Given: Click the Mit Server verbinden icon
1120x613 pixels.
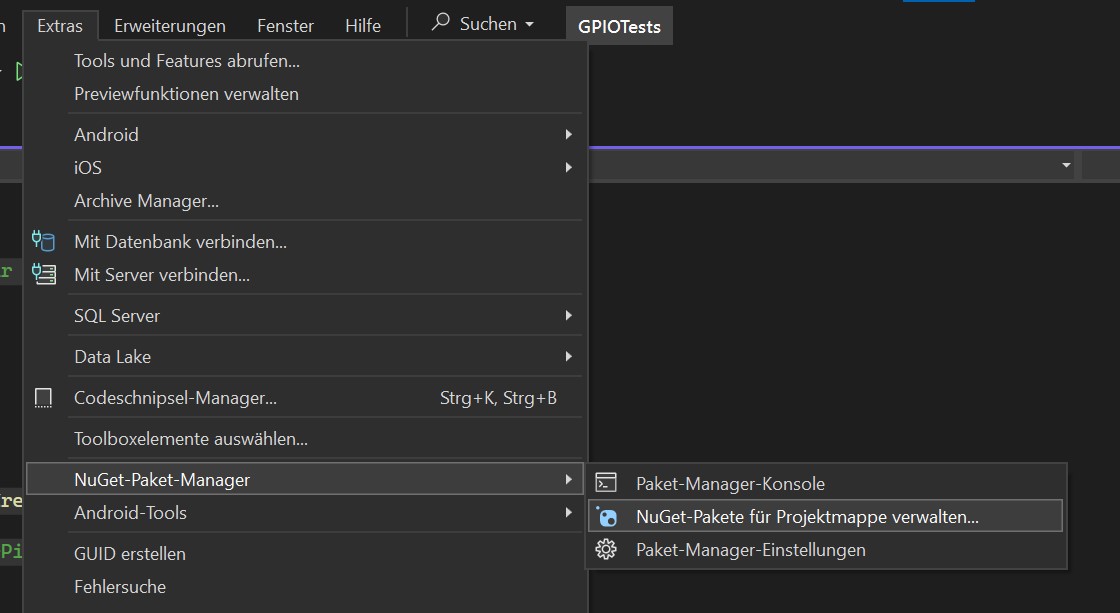Looking at the screenshot, I should 43,274.
